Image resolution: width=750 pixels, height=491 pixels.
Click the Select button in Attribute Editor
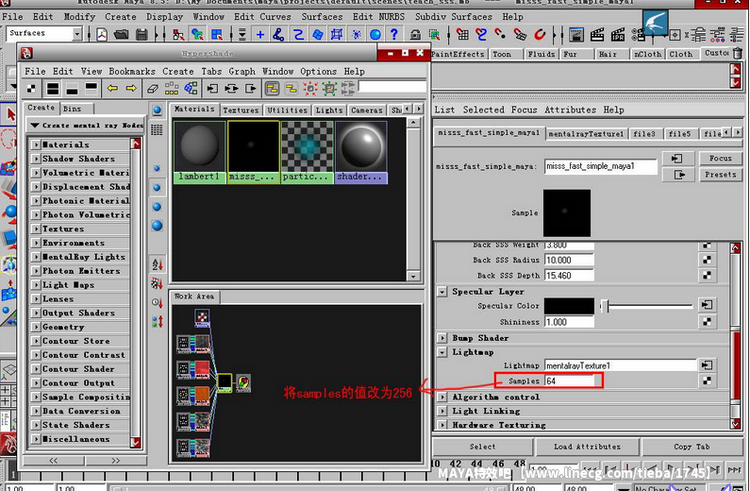(482, 447)
